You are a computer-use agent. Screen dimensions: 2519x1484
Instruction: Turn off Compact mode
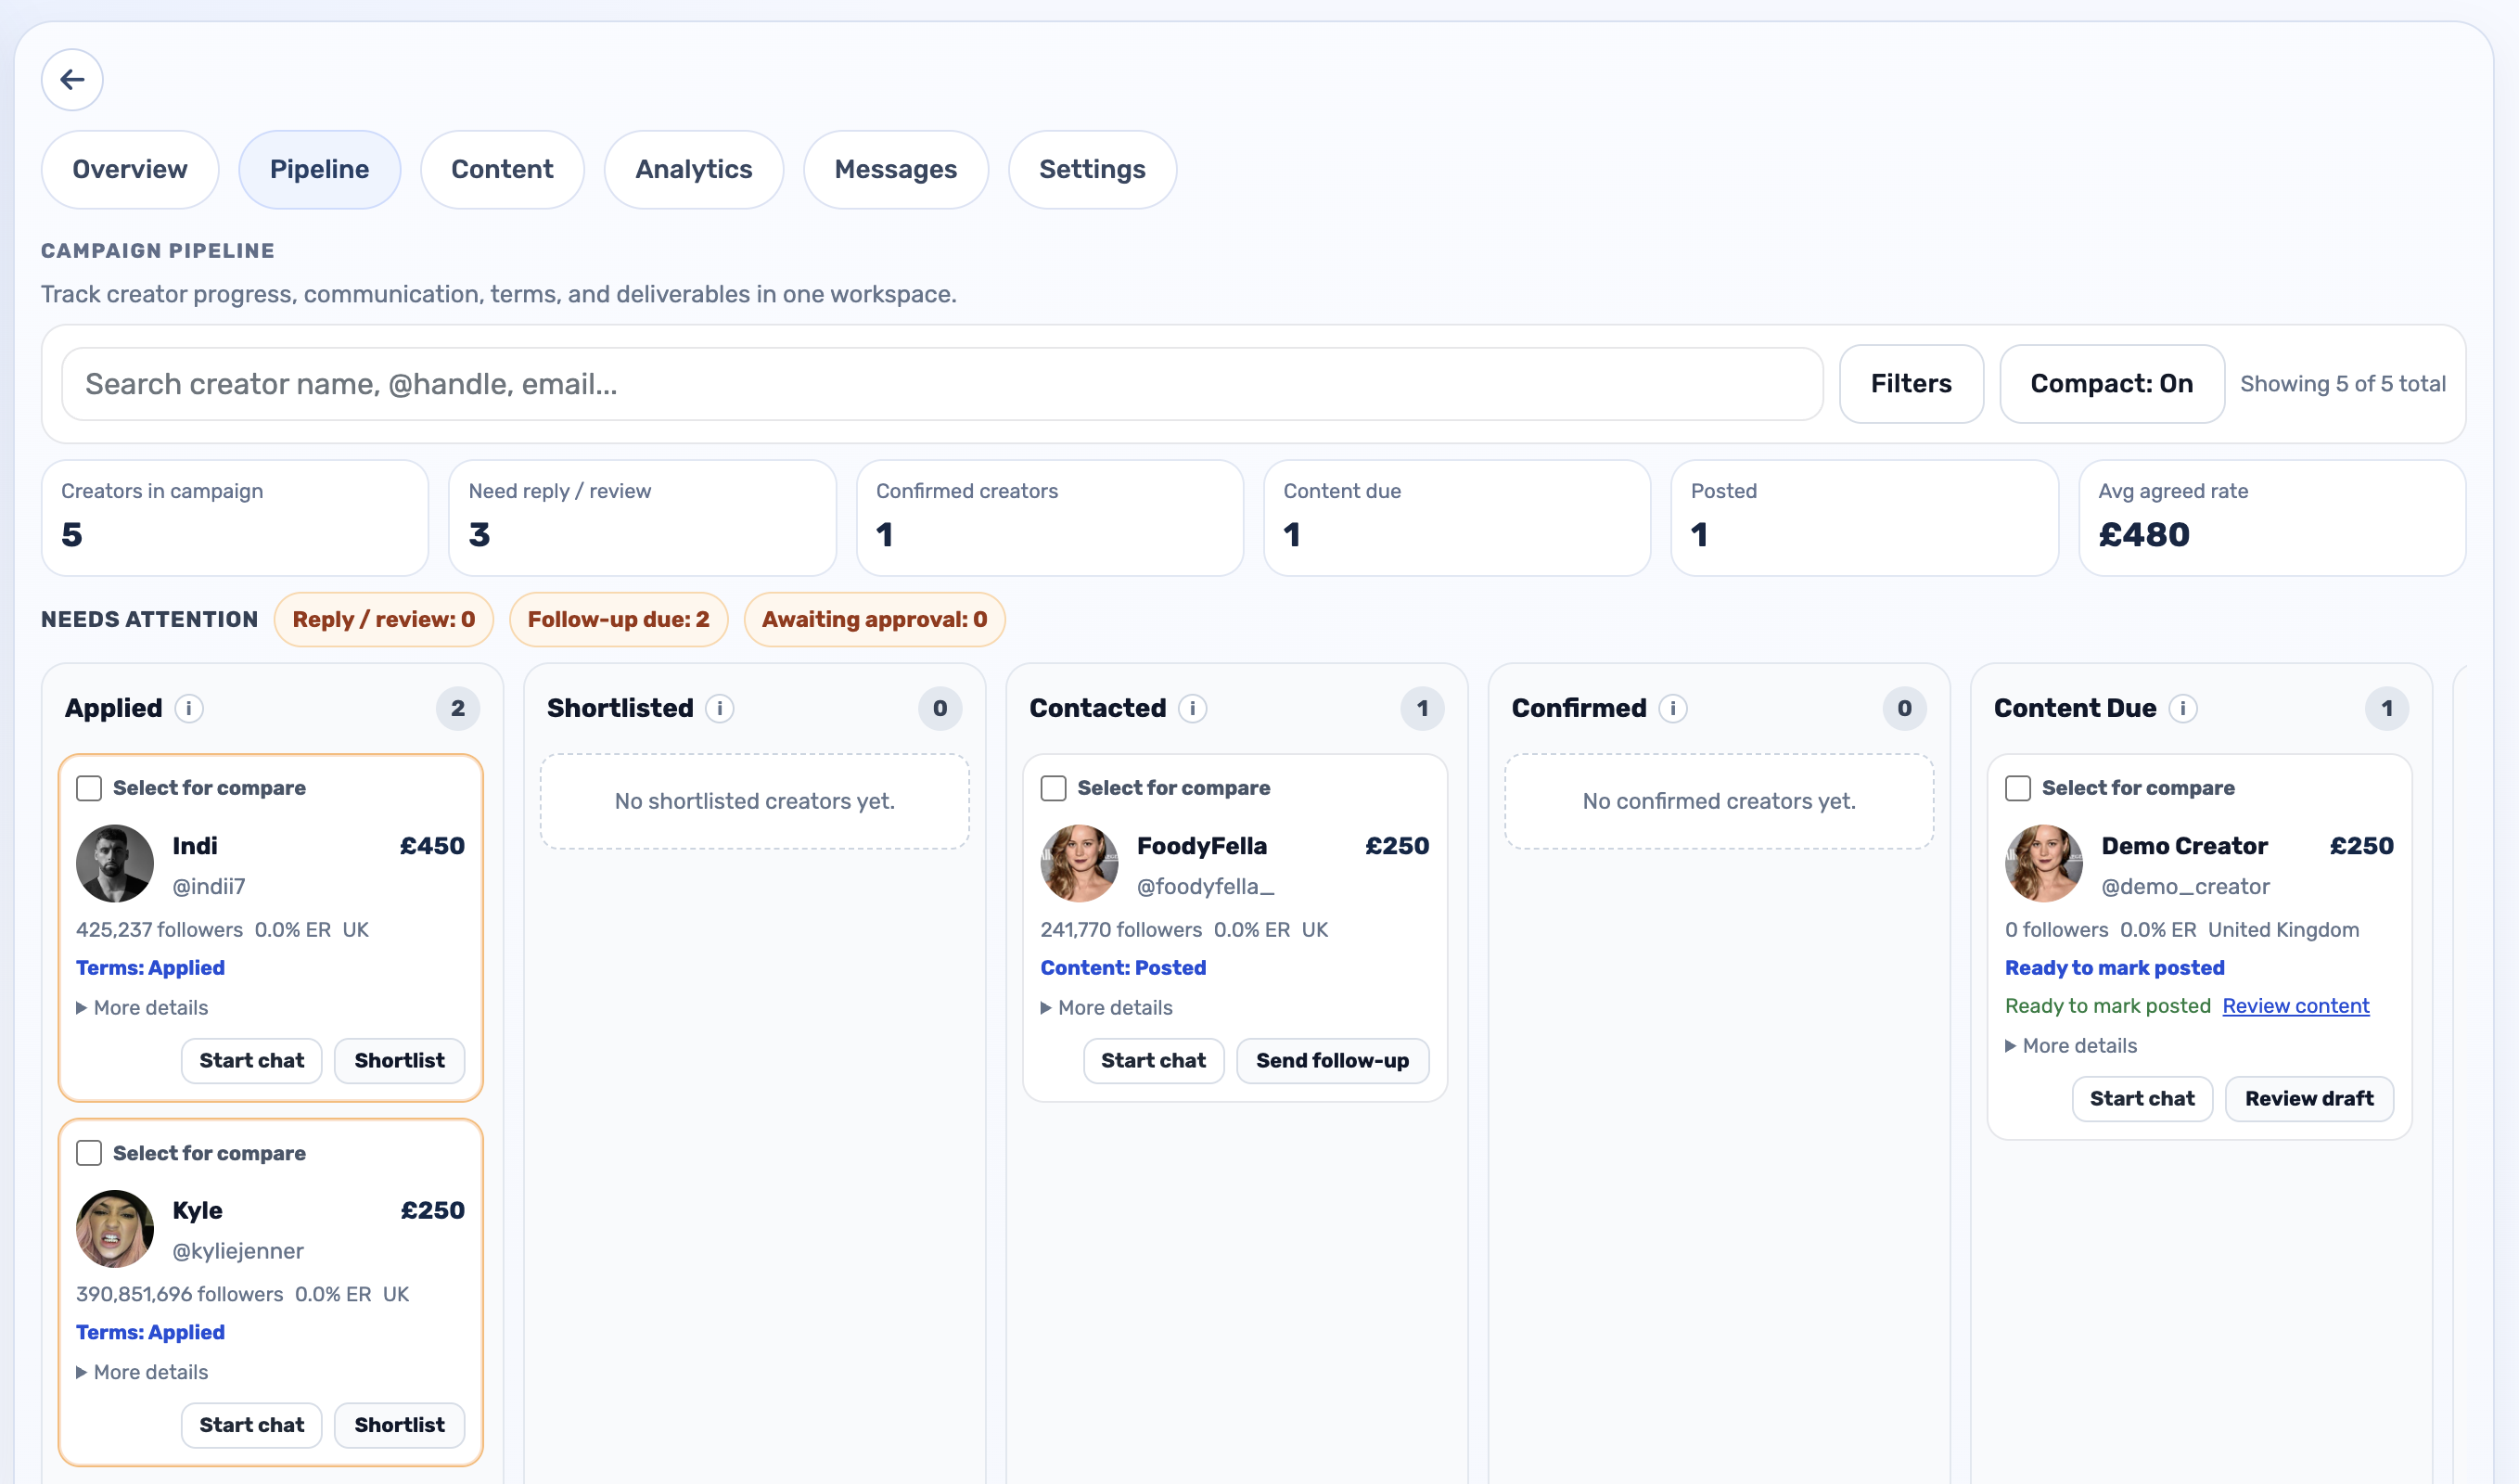pos(2110,383)
